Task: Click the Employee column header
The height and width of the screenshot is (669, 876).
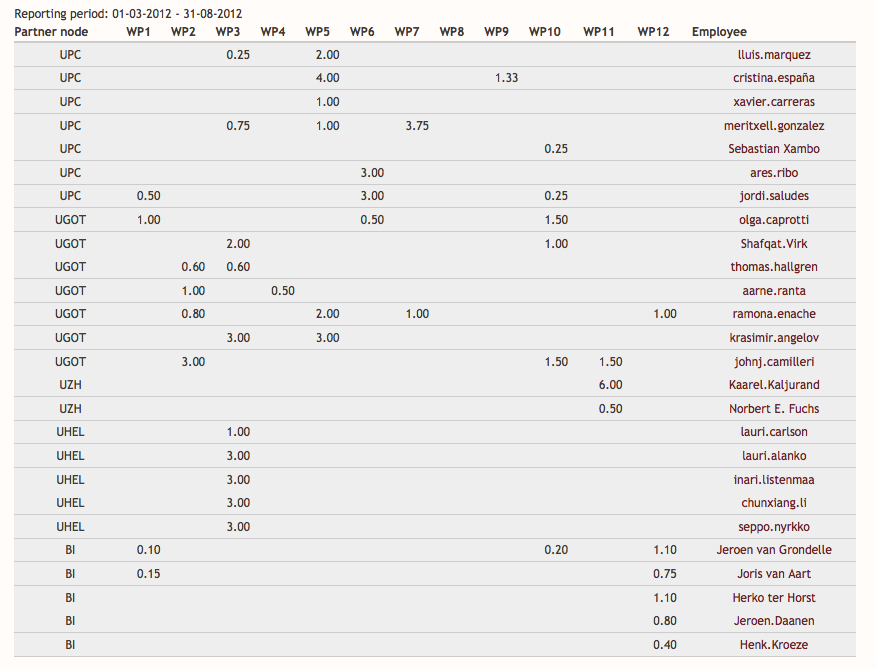Action: pos(719,32)
